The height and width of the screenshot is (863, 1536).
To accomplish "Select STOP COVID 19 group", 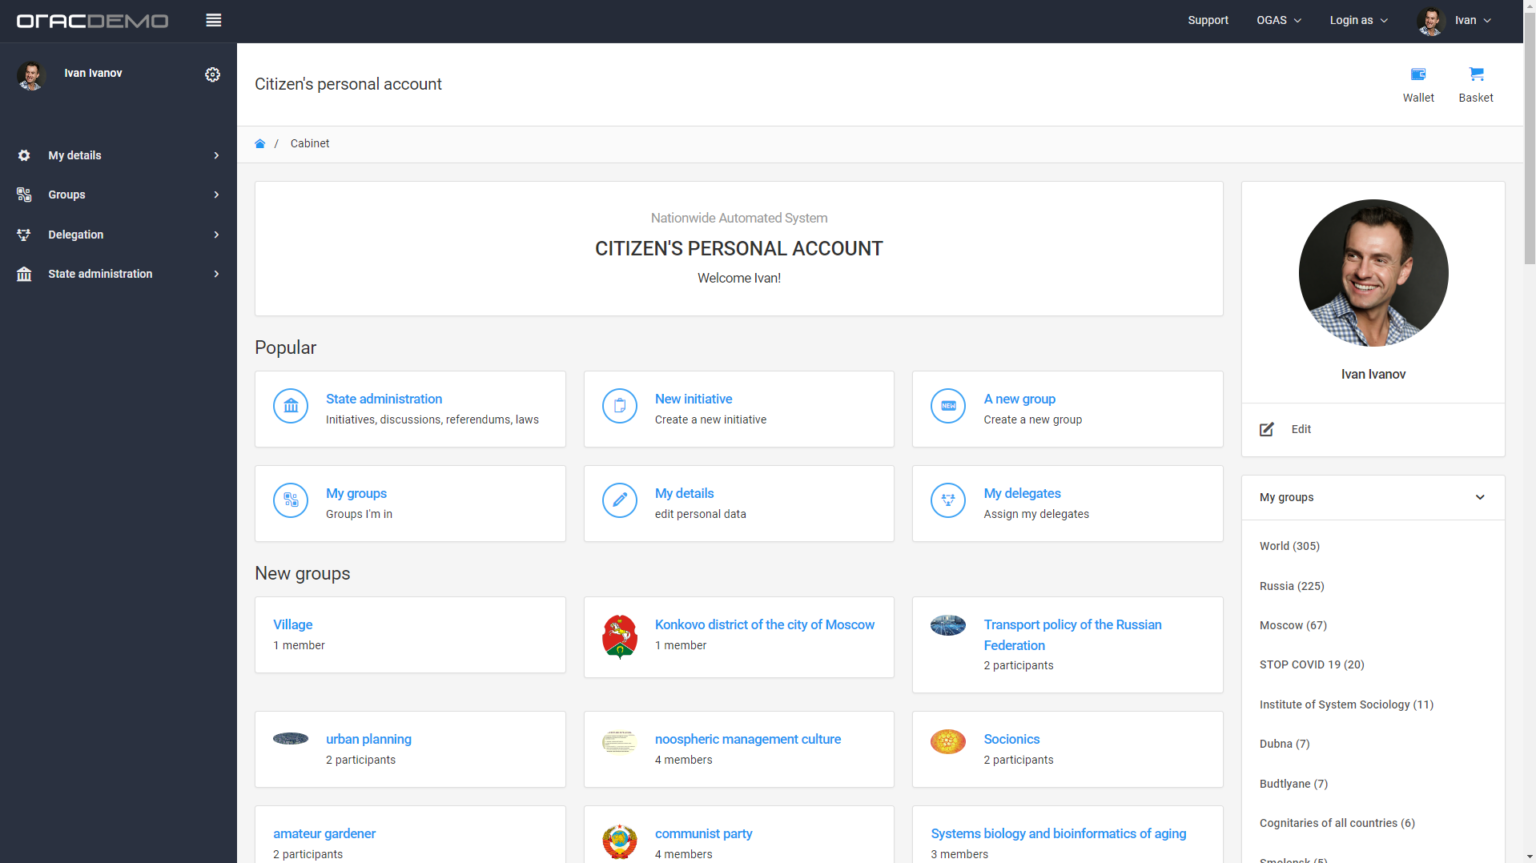I will pos(1311,665).
